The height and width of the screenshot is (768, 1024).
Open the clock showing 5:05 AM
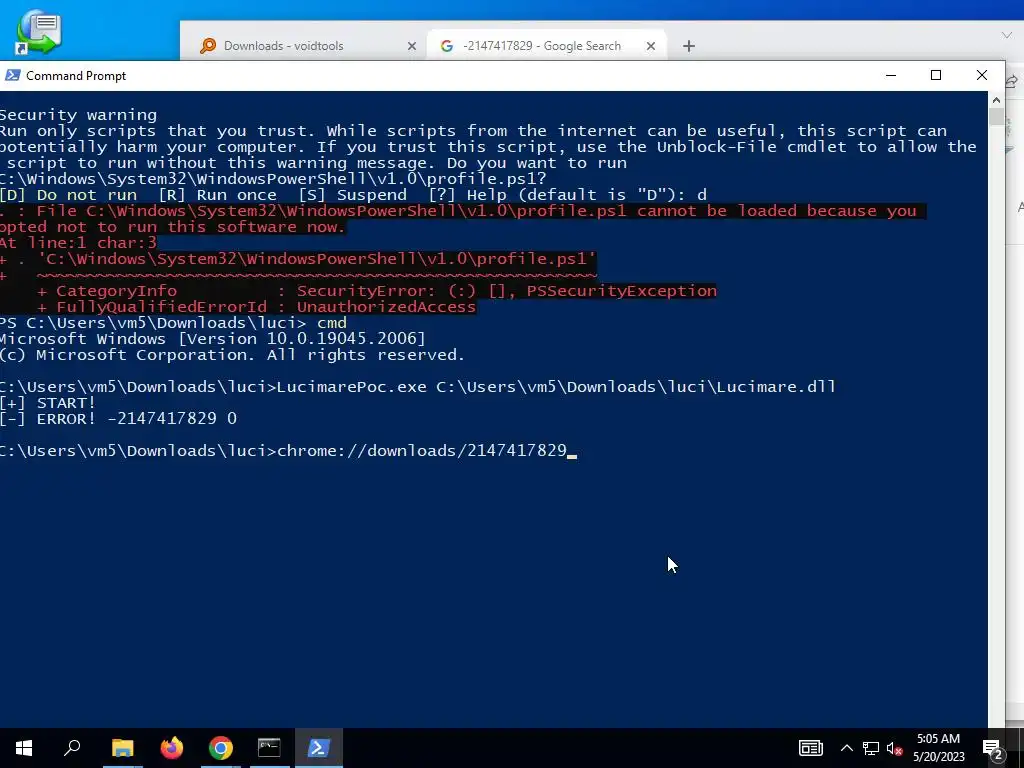938,748
